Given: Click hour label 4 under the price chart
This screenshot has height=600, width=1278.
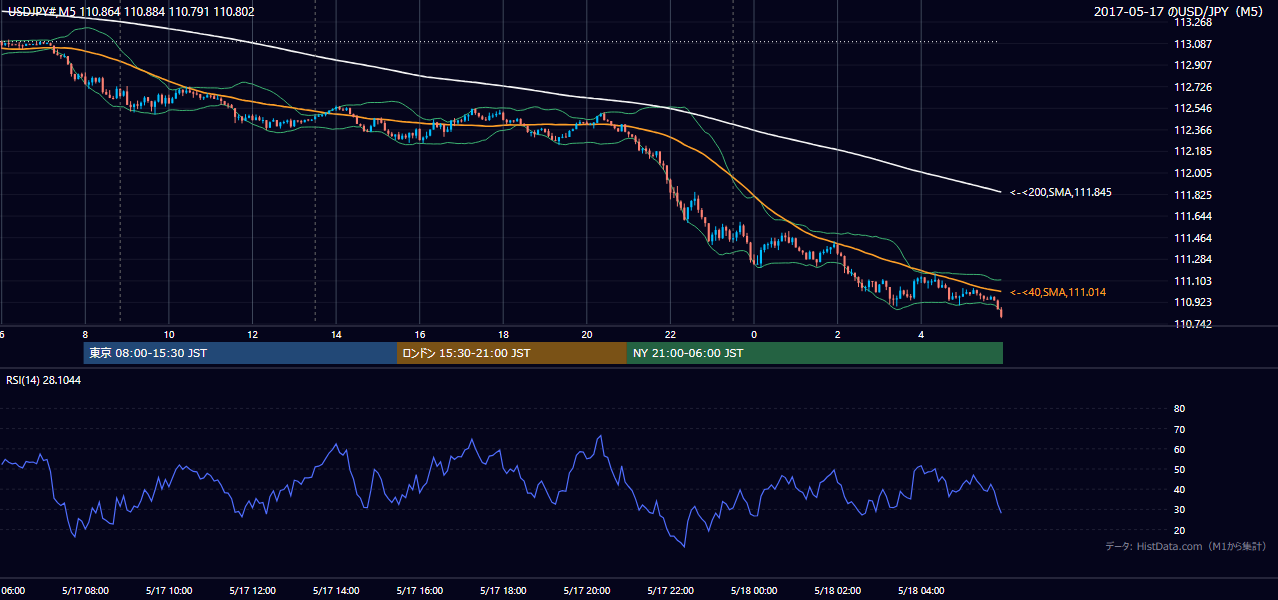Looking at the screenshot, I should point(921,334).
